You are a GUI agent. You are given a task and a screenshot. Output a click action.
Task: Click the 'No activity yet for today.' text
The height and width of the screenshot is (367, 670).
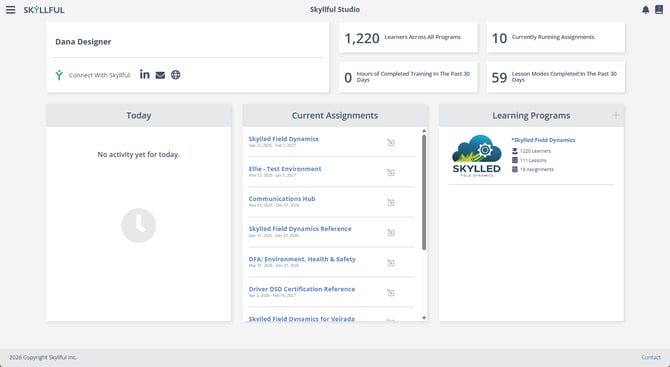pyautogui.click(x=138, y=154)
